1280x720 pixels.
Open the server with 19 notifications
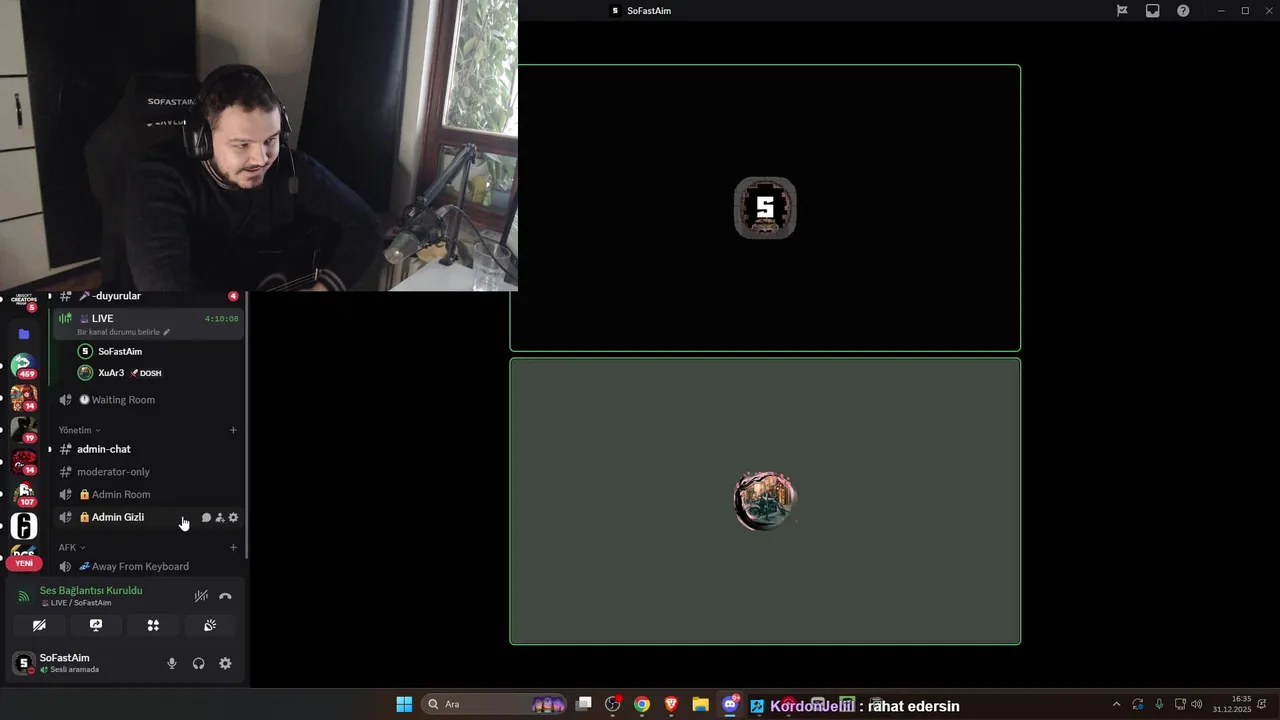coord(24,430)
